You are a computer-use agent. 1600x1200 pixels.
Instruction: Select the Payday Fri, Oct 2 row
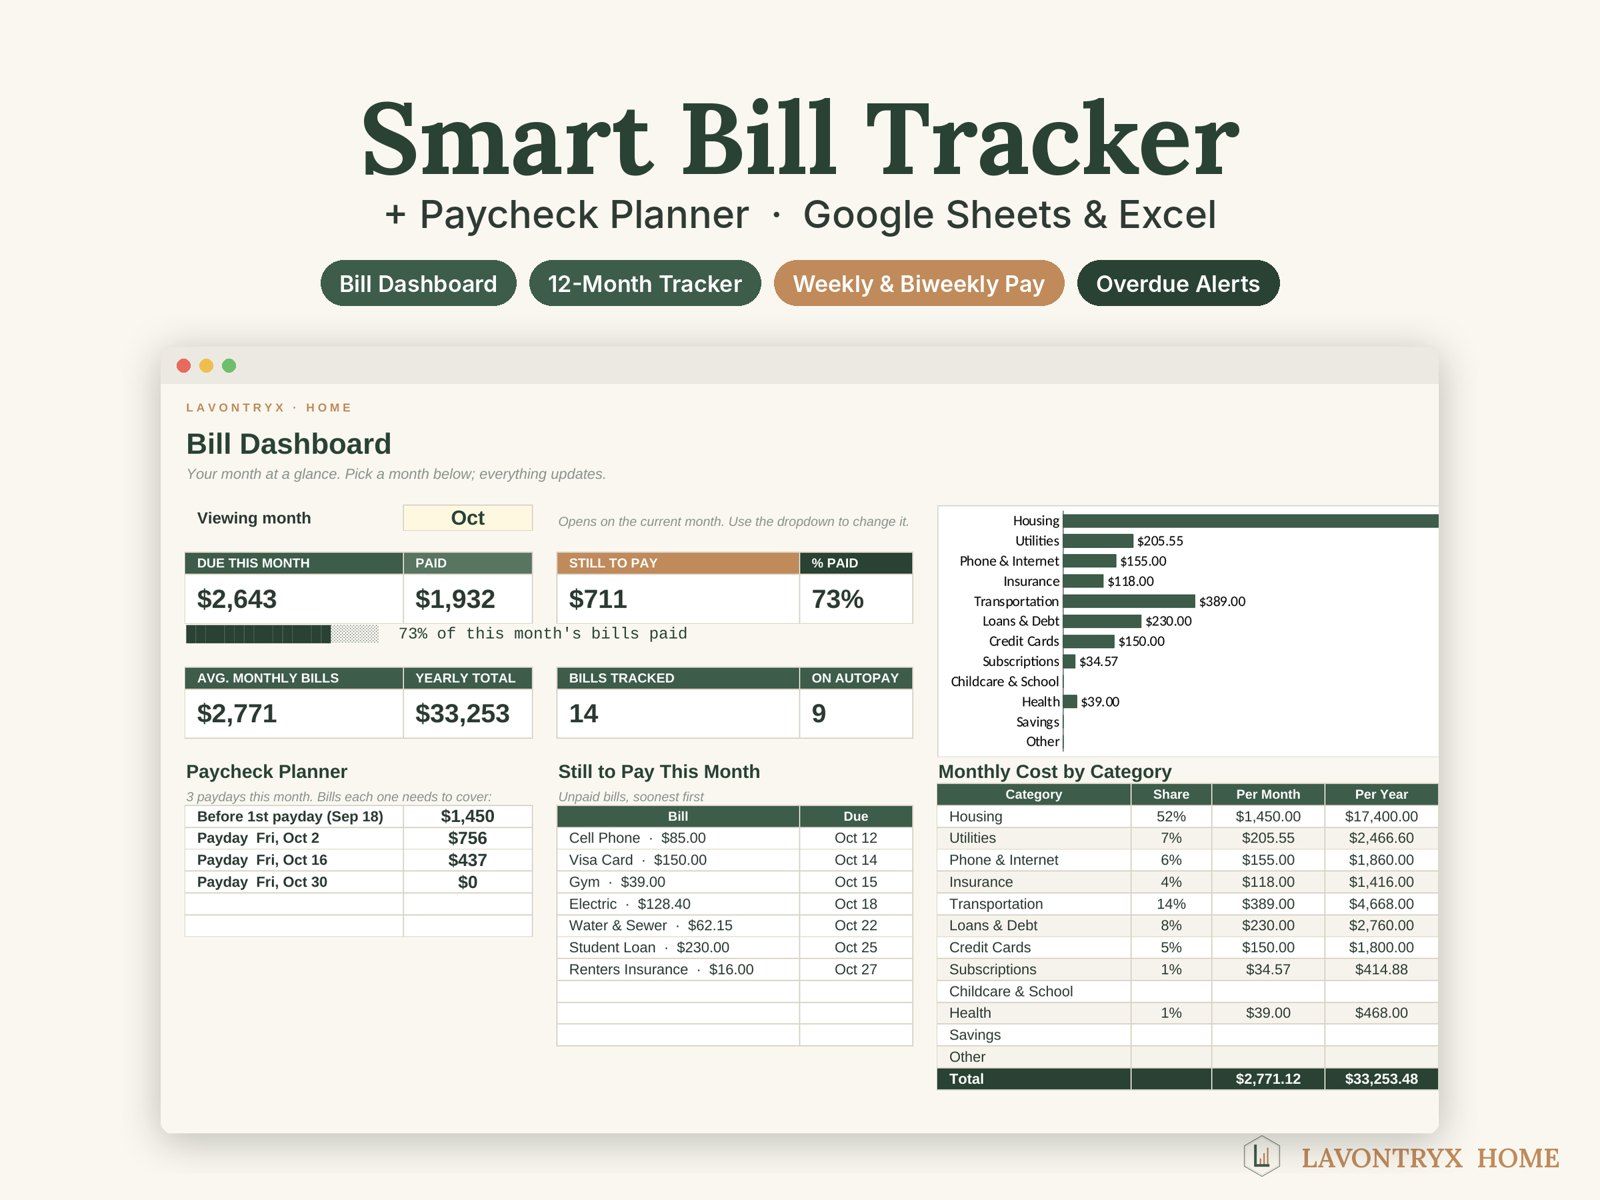pyautogui.click(x=358, y=838)
